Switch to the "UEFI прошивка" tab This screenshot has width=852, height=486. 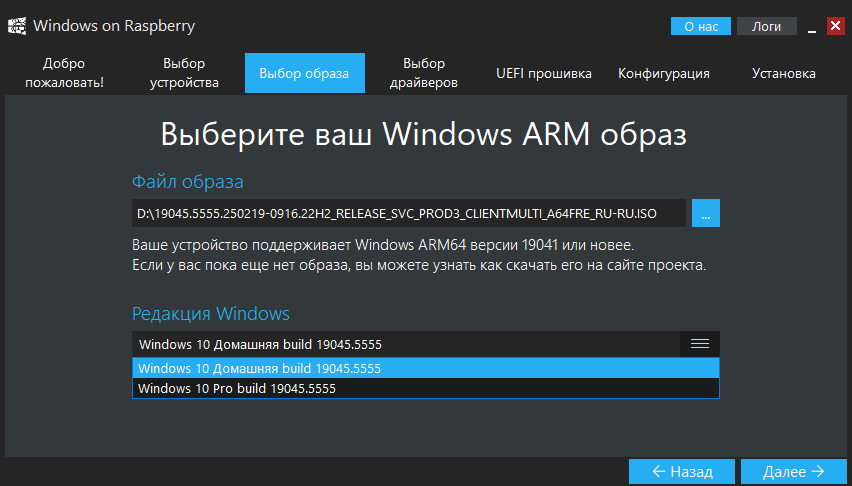[x=544, y=73]
